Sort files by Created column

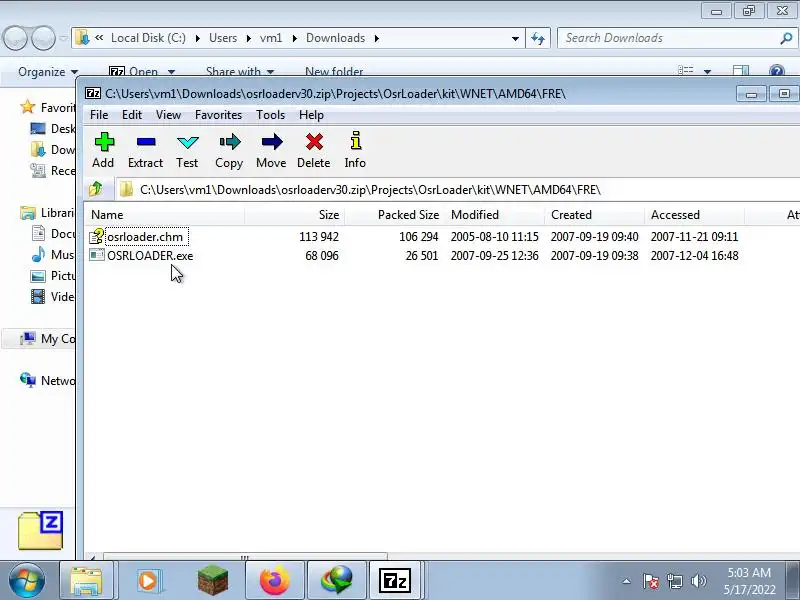point(595,215)
